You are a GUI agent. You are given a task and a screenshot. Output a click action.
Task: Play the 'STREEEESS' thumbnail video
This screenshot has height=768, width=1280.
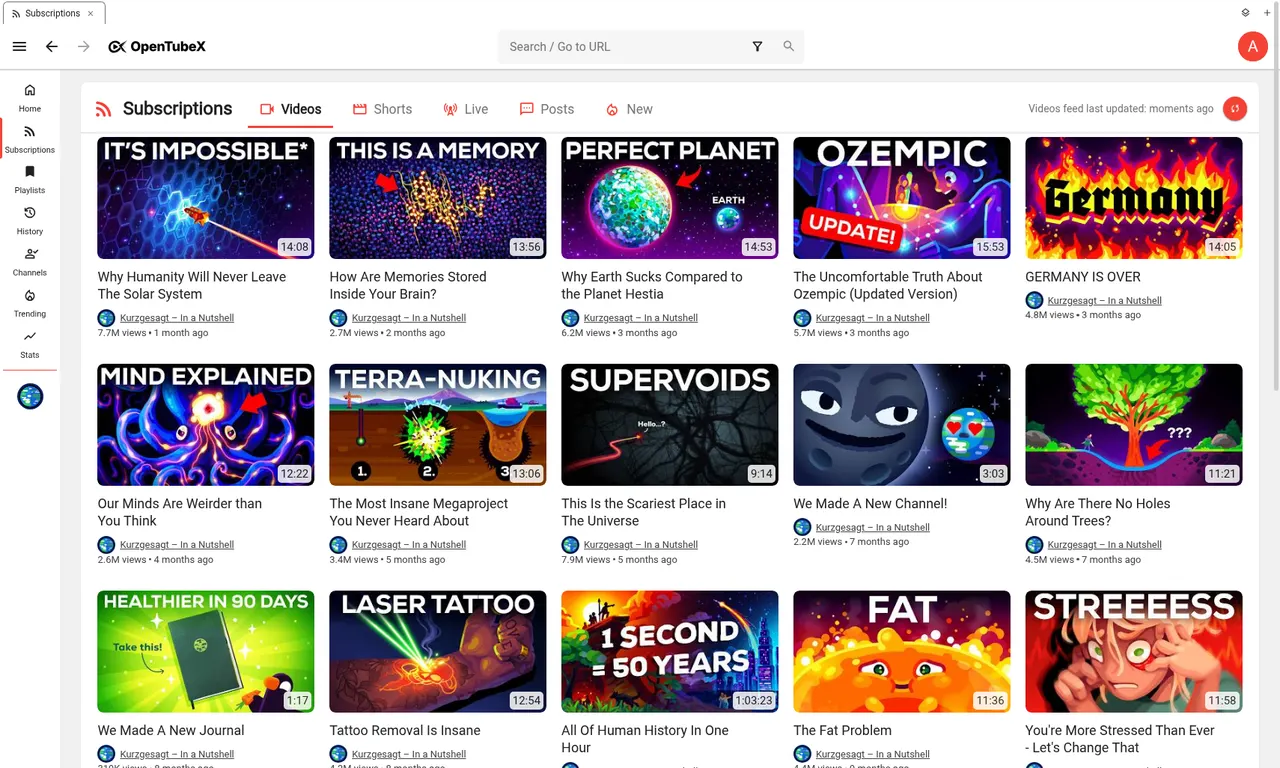click(1134, 652)
